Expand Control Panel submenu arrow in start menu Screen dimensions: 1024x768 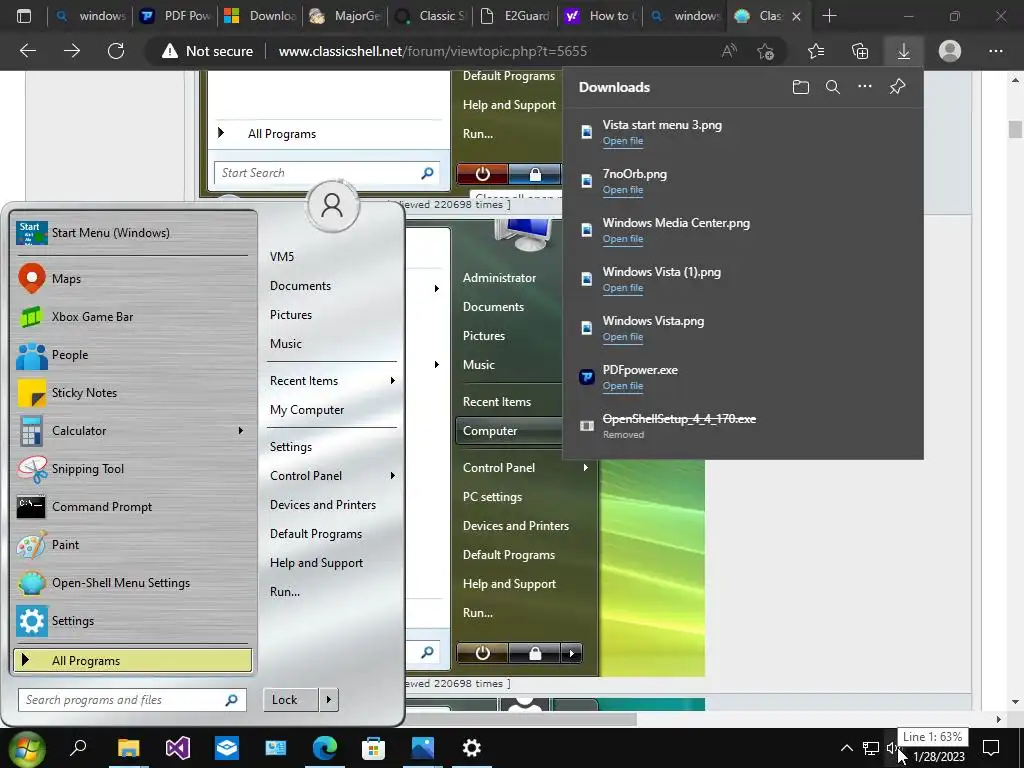(x=392, y=475)
